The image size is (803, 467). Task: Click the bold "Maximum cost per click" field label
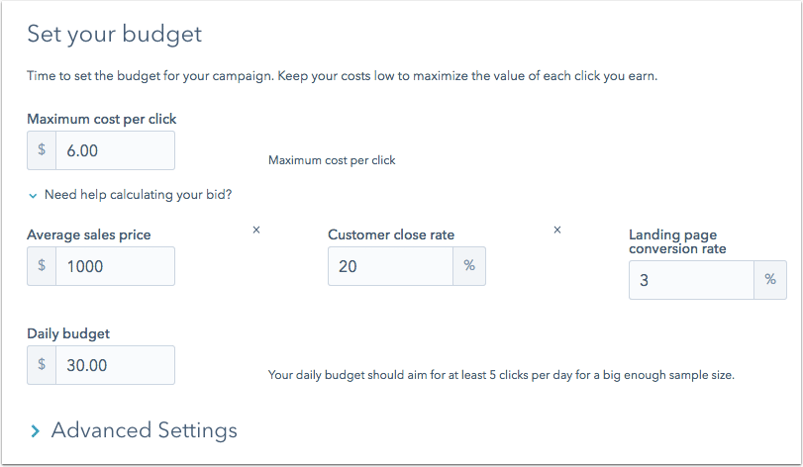tap(102, 120)
